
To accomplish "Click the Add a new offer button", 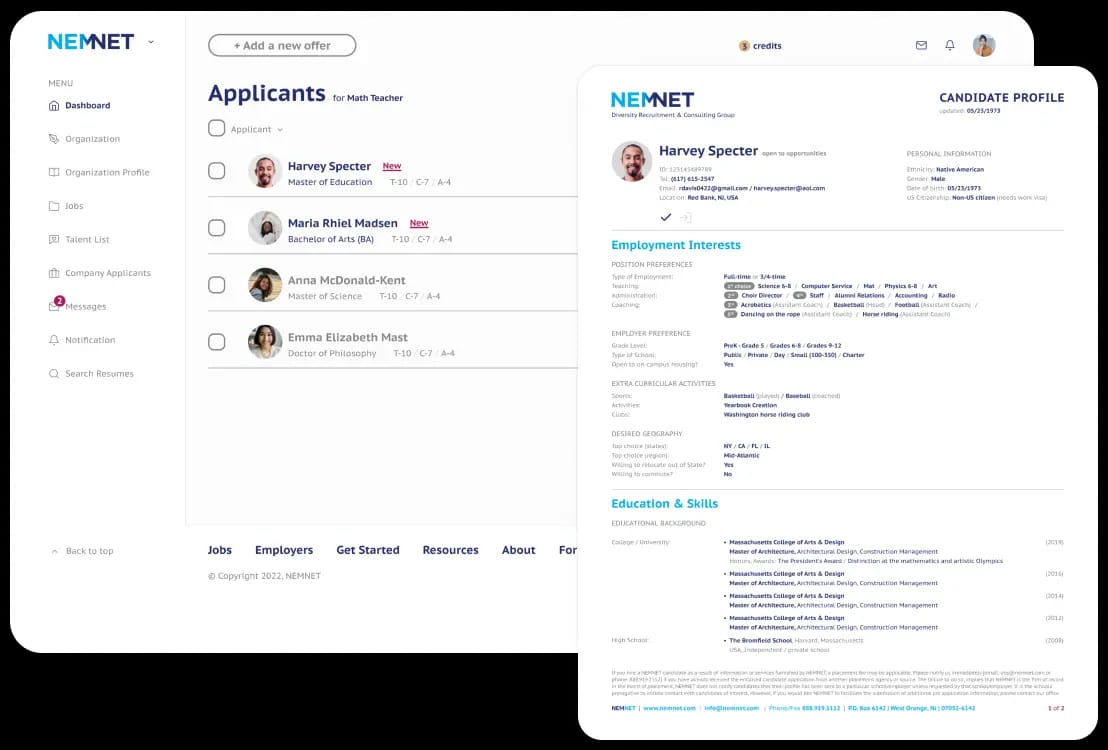I will coord(282,45).
